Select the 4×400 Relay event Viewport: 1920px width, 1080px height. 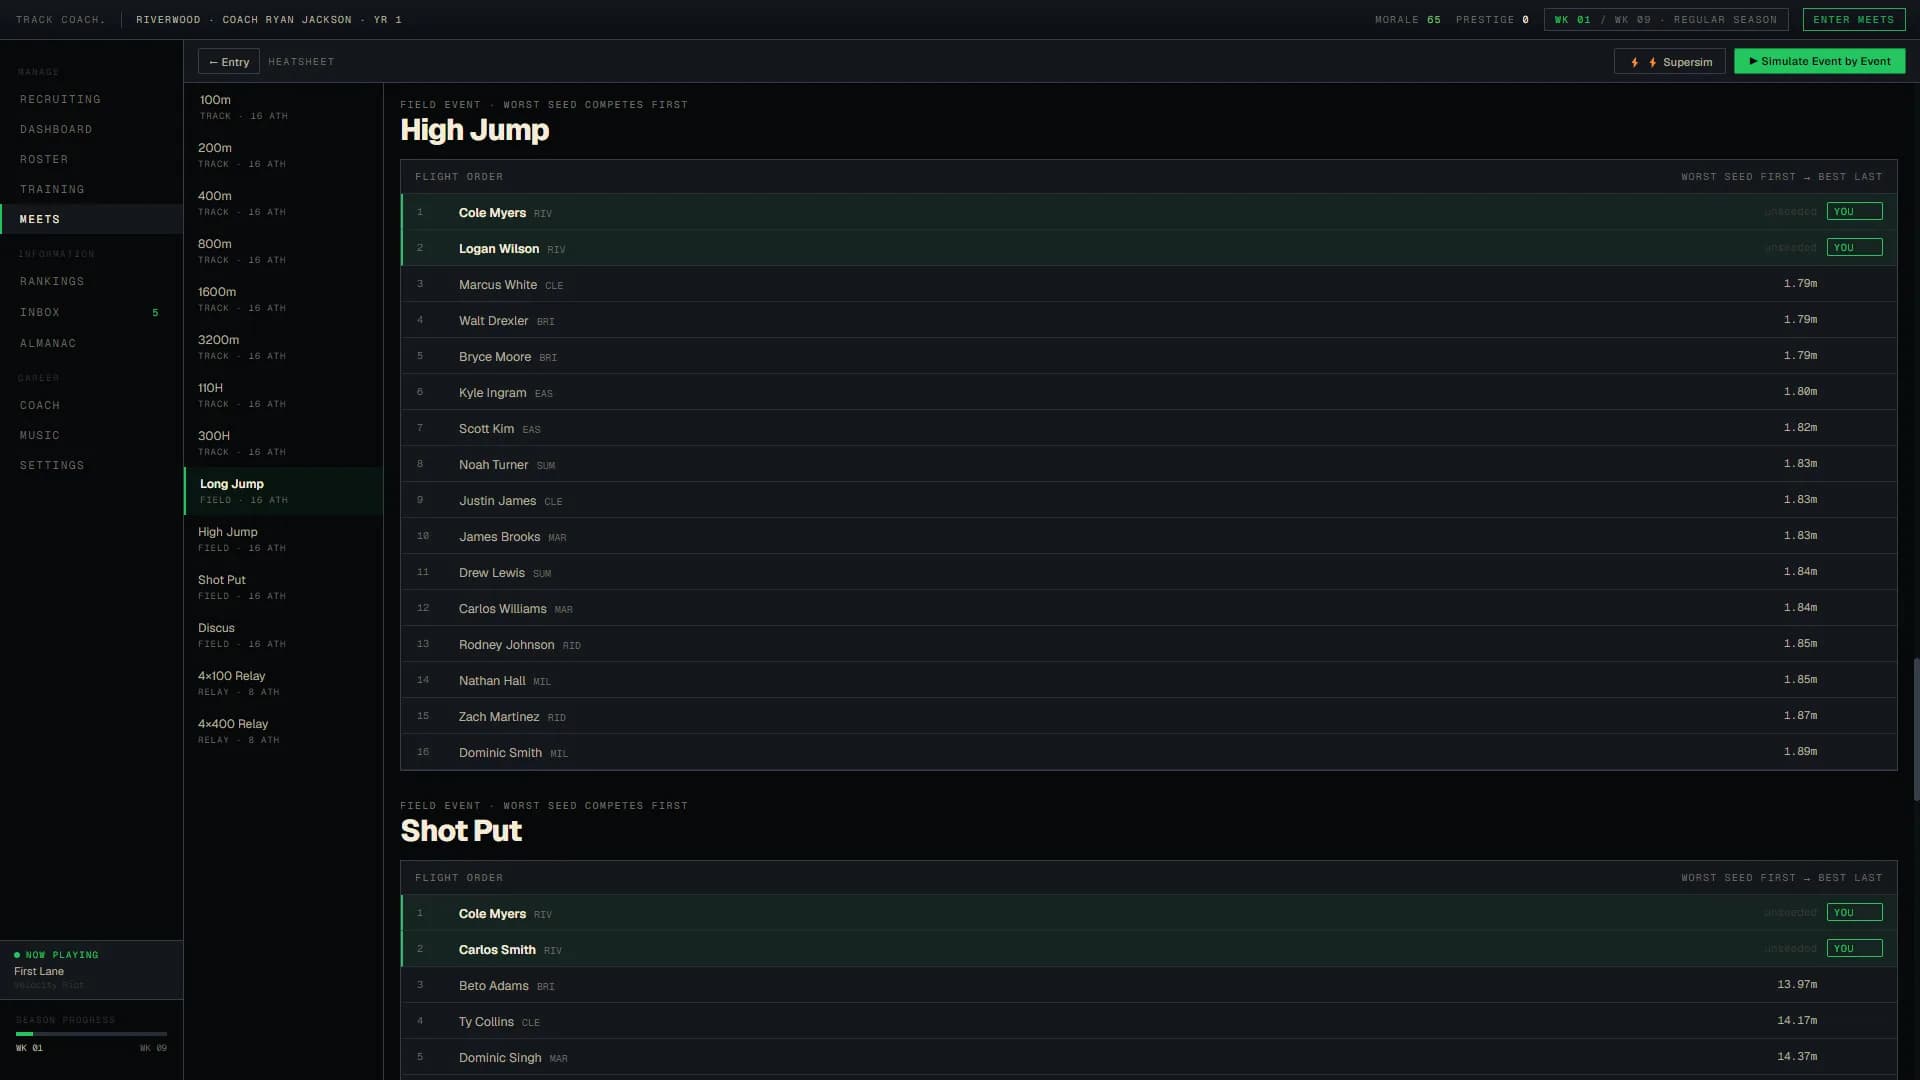(x=284, y=731)
